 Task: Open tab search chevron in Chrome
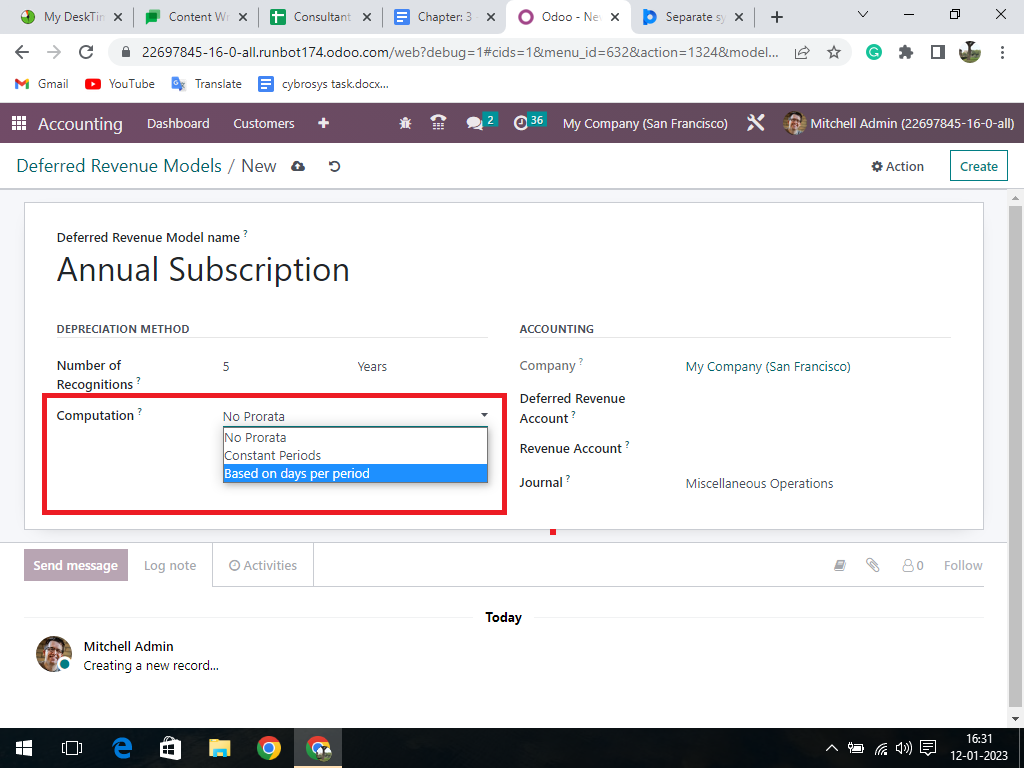(863, 14)
